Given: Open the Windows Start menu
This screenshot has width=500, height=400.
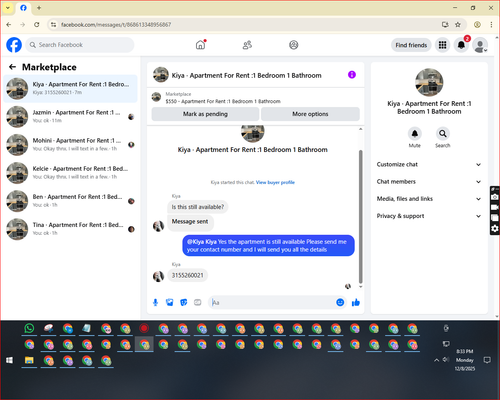Looking at the screenshot, I should [x=10, y=360].
